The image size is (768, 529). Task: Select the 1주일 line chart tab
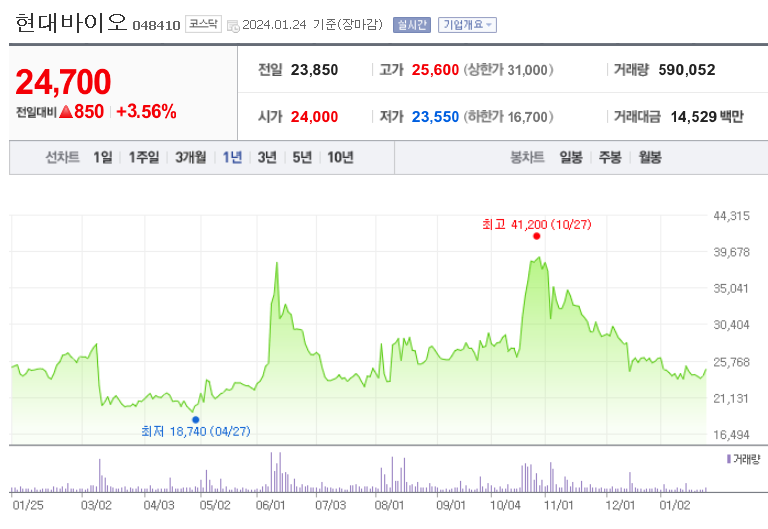click(144, 157)
